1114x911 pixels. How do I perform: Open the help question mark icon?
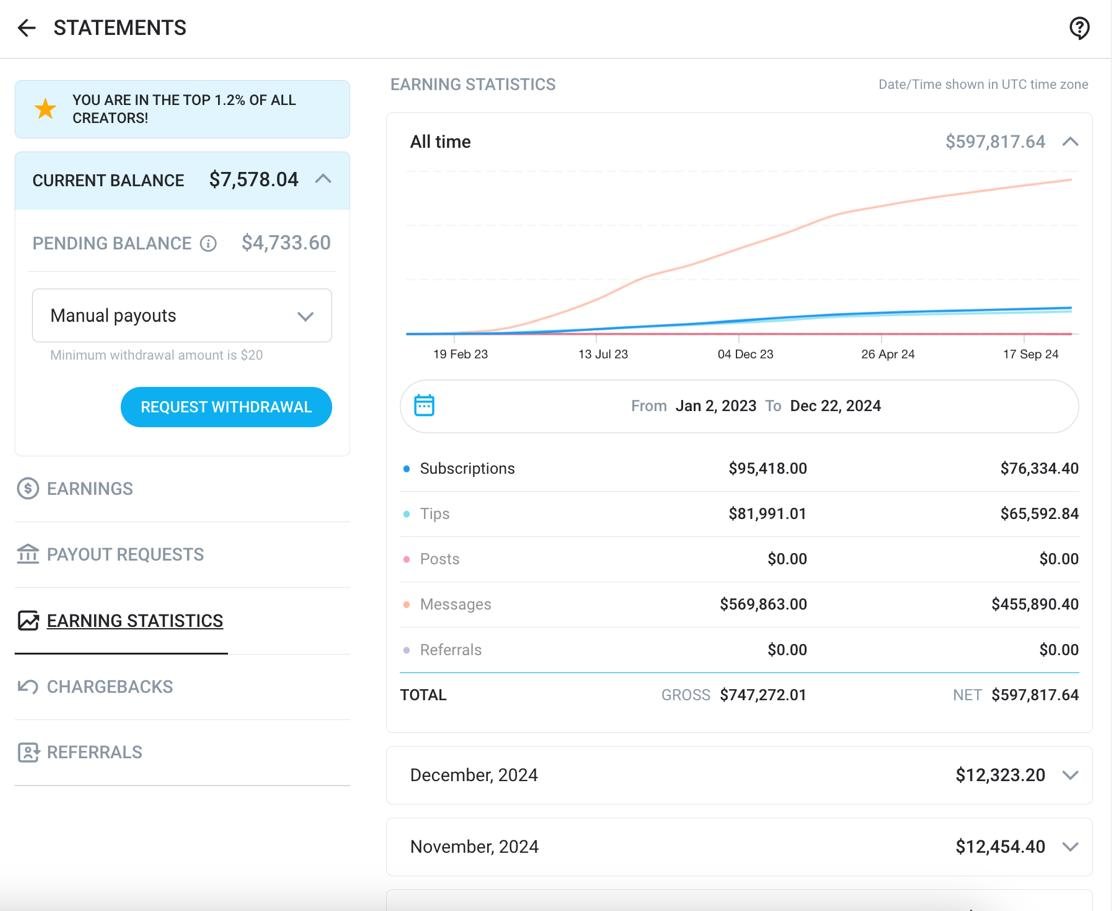coord(1079,28)
